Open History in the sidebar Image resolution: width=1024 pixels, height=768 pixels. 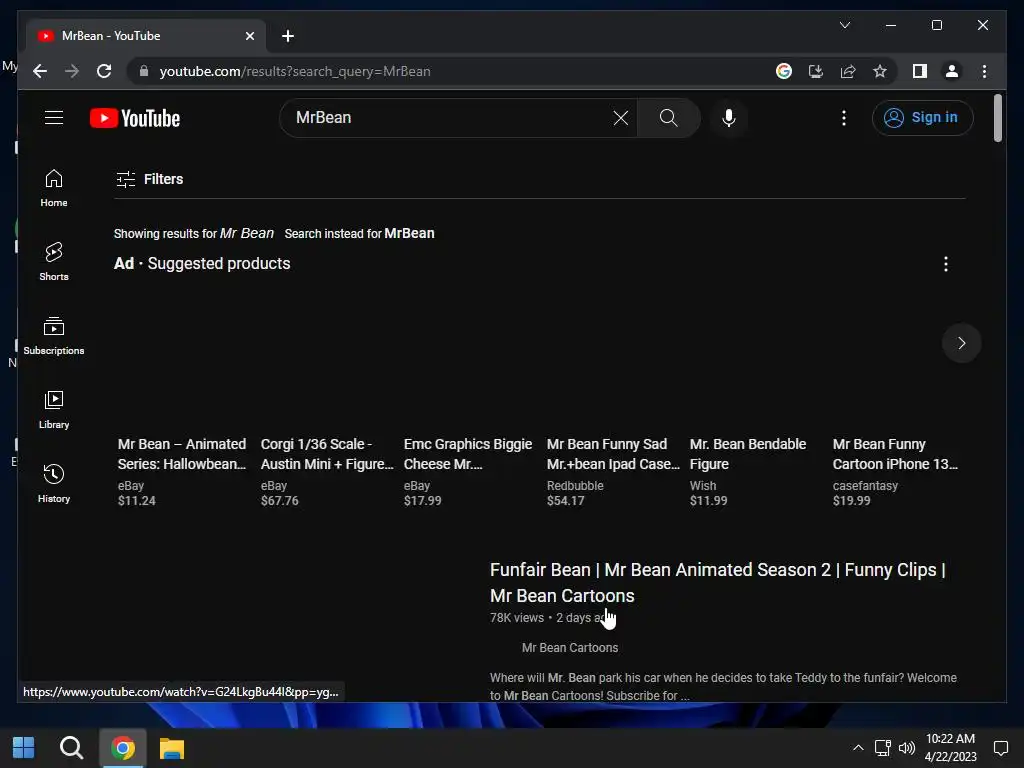click(54, 483)
